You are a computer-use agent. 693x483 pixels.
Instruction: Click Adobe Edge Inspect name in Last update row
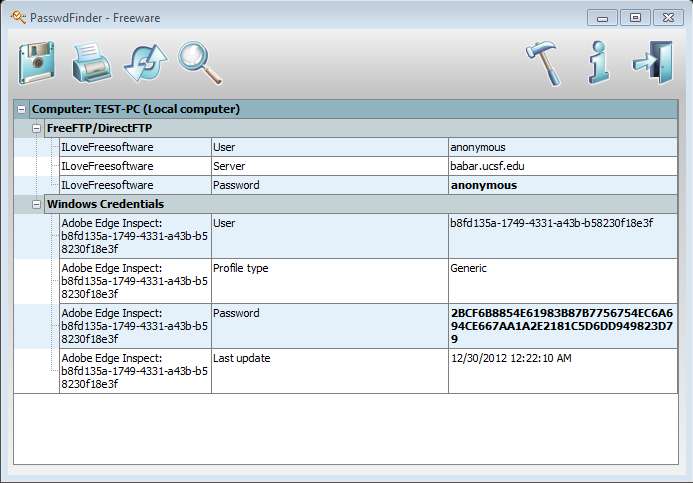[134, 371]
